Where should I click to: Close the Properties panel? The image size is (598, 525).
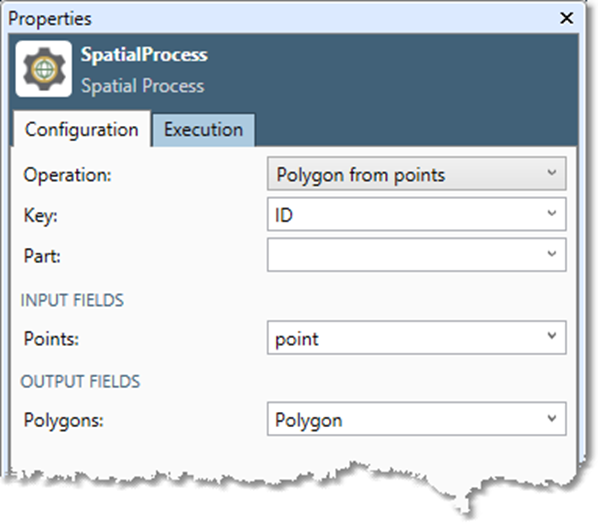point(566,18)
